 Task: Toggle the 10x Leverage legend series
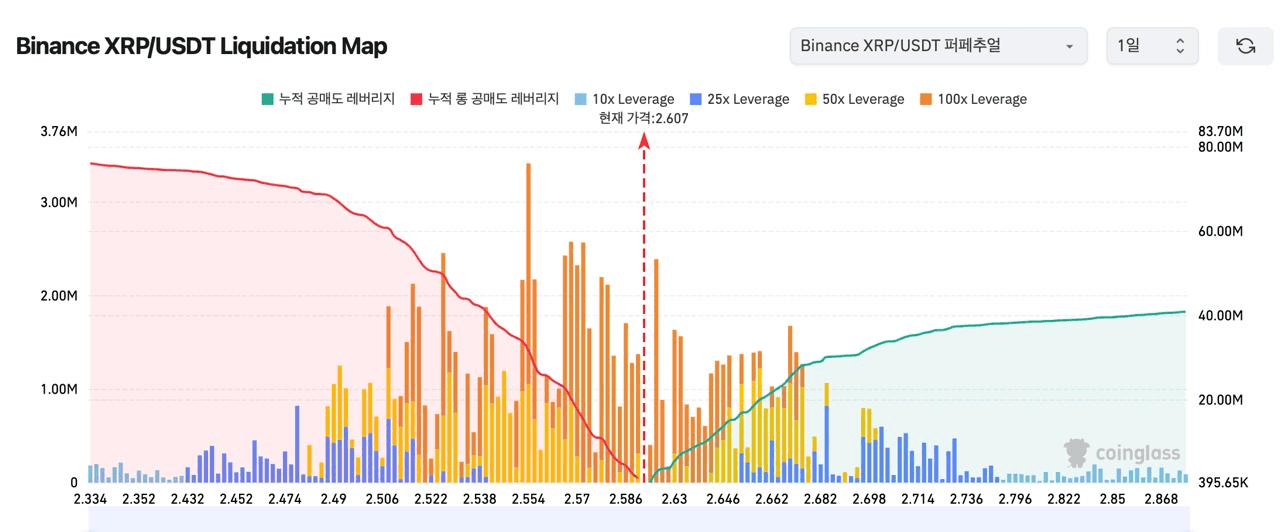tap(624, 99)
